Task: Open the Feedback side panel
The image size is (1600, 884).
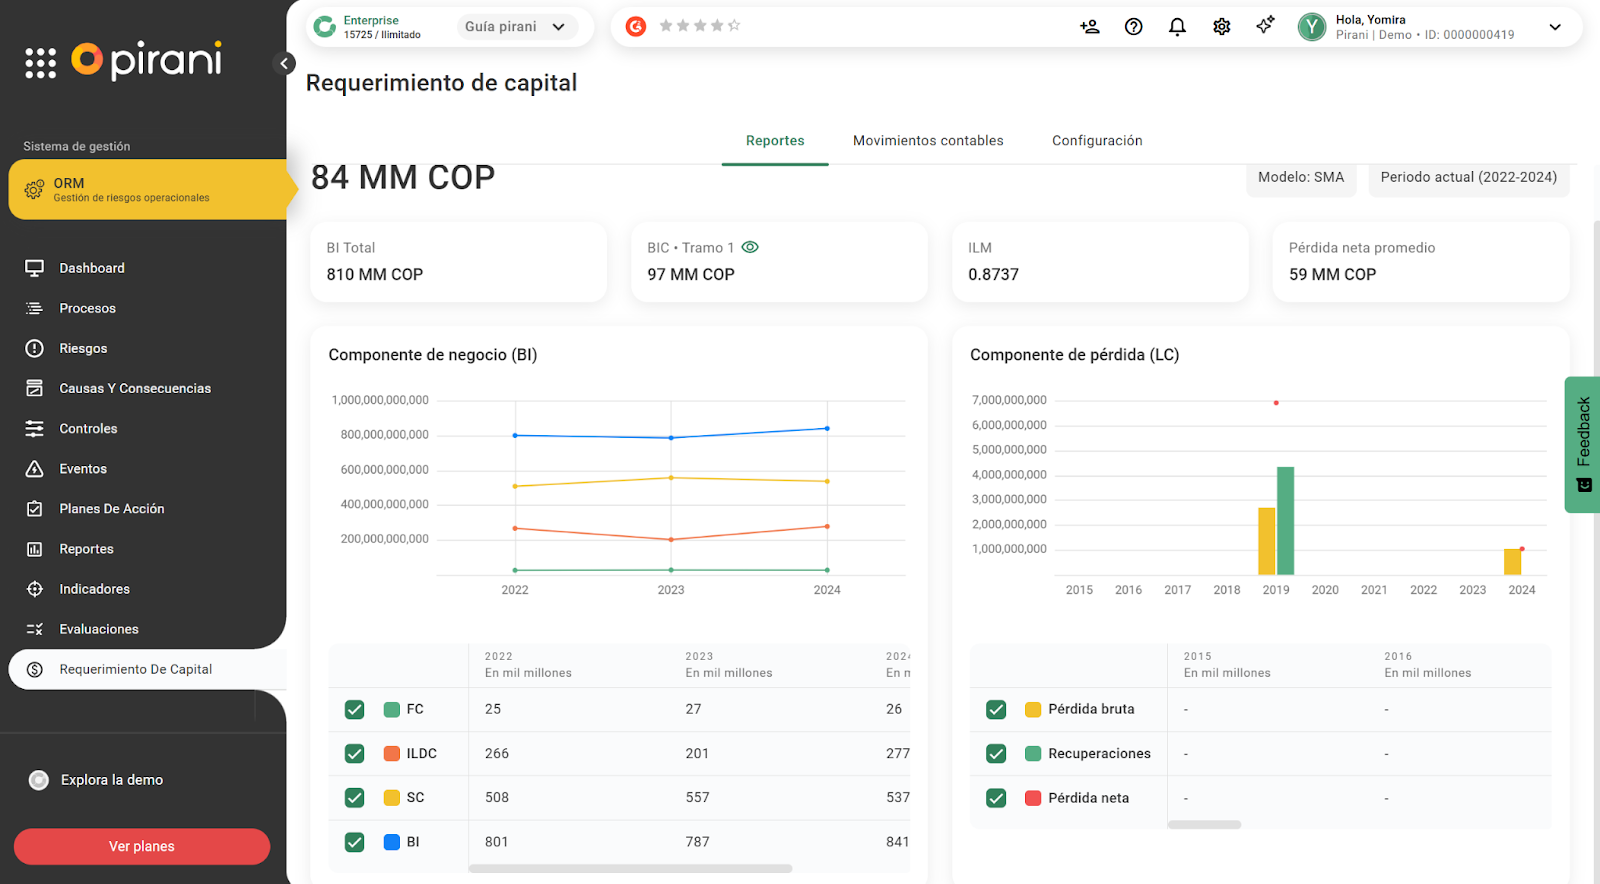Action: tap(1582, 444)
